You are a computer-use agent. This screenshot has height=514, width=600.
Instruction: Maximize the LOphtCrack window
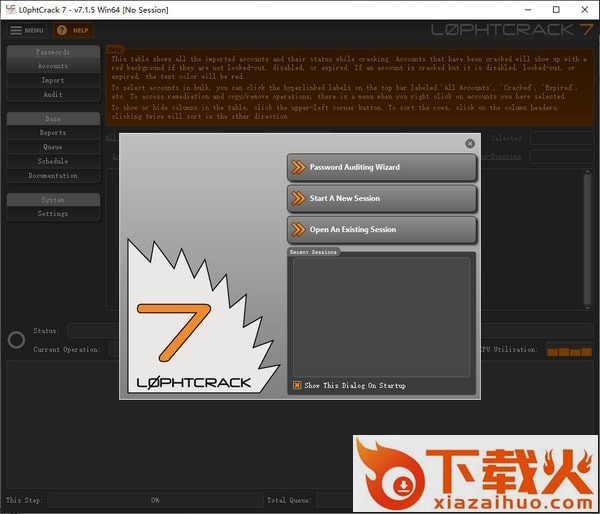pos(556,10)
